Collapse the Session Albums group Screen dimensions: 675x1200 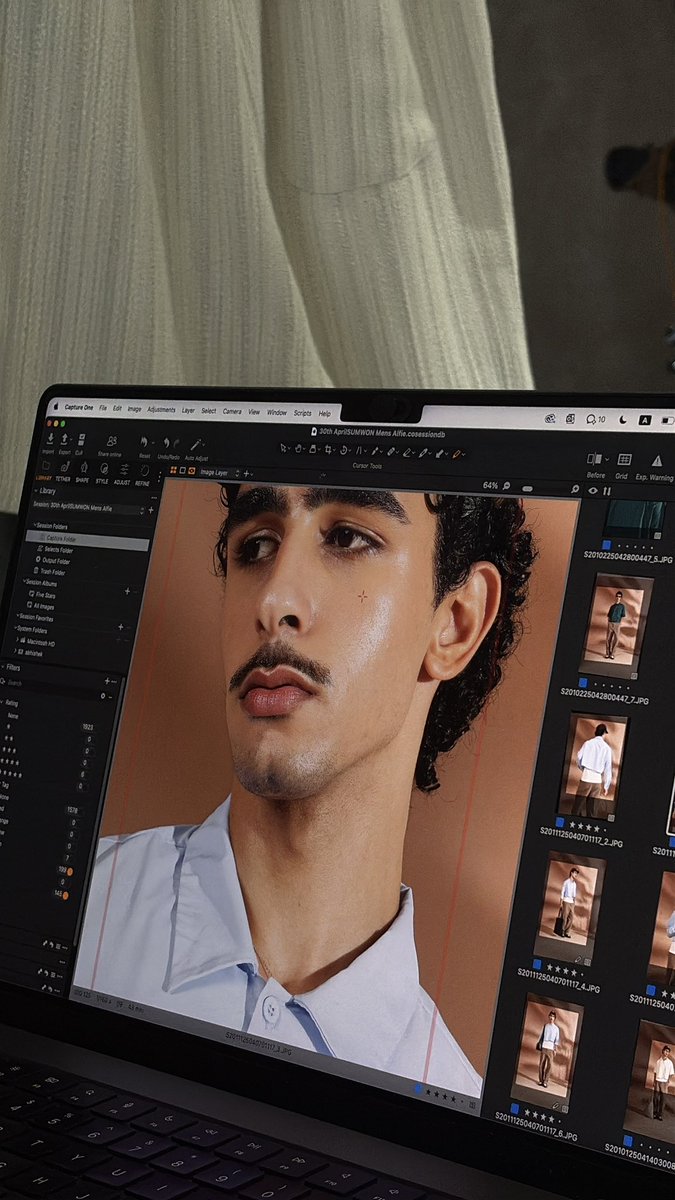(x=24, y=582)
